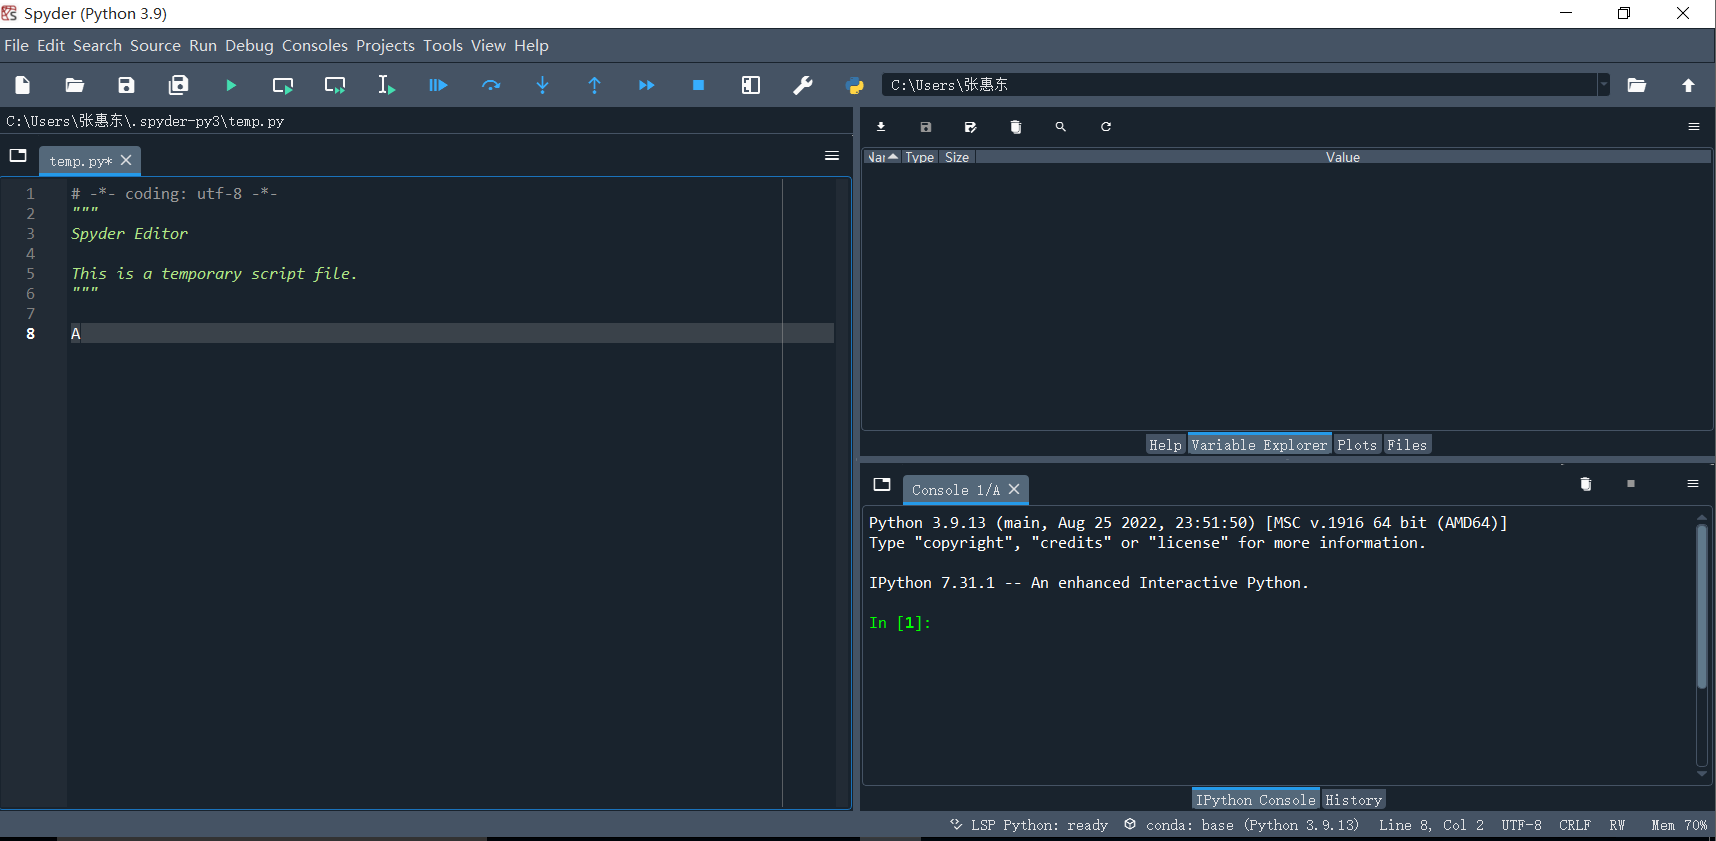This screenshot has width=1716, height=841.
Task: Expand the working directory dropdown arrow
Action: click(x=1604, y=85)
